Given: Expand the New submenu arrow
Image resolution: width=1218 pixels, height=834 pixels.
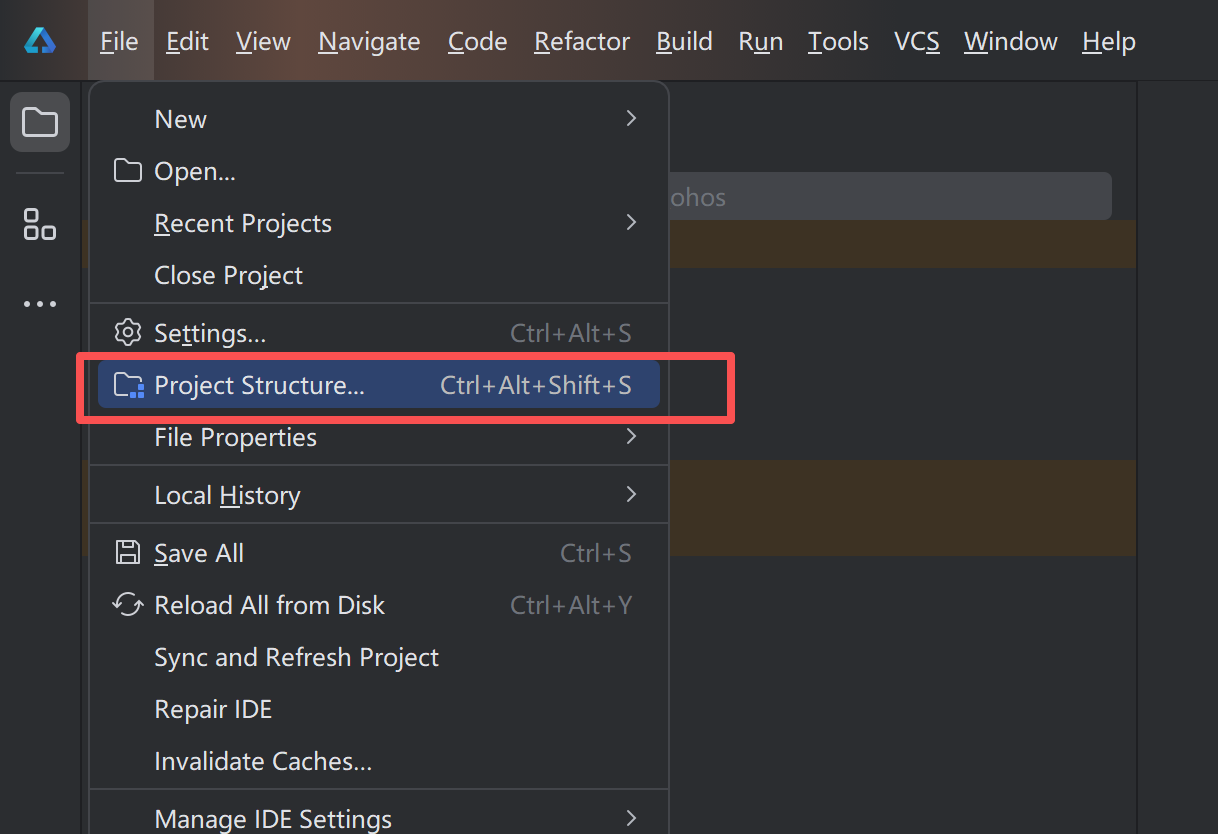Looking at the screenshot, I should point(631,118).
